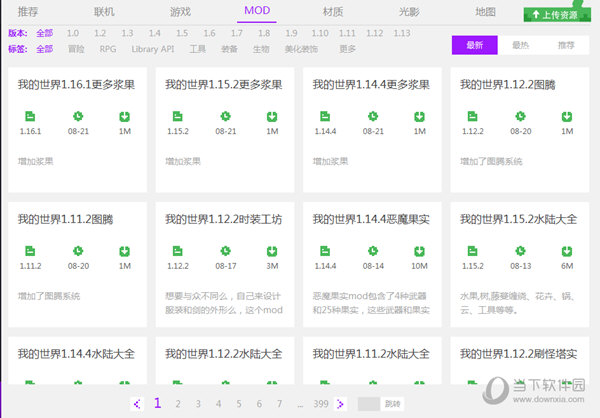Click version file icon on 1.11.2图腾 card

pos(29,251)
